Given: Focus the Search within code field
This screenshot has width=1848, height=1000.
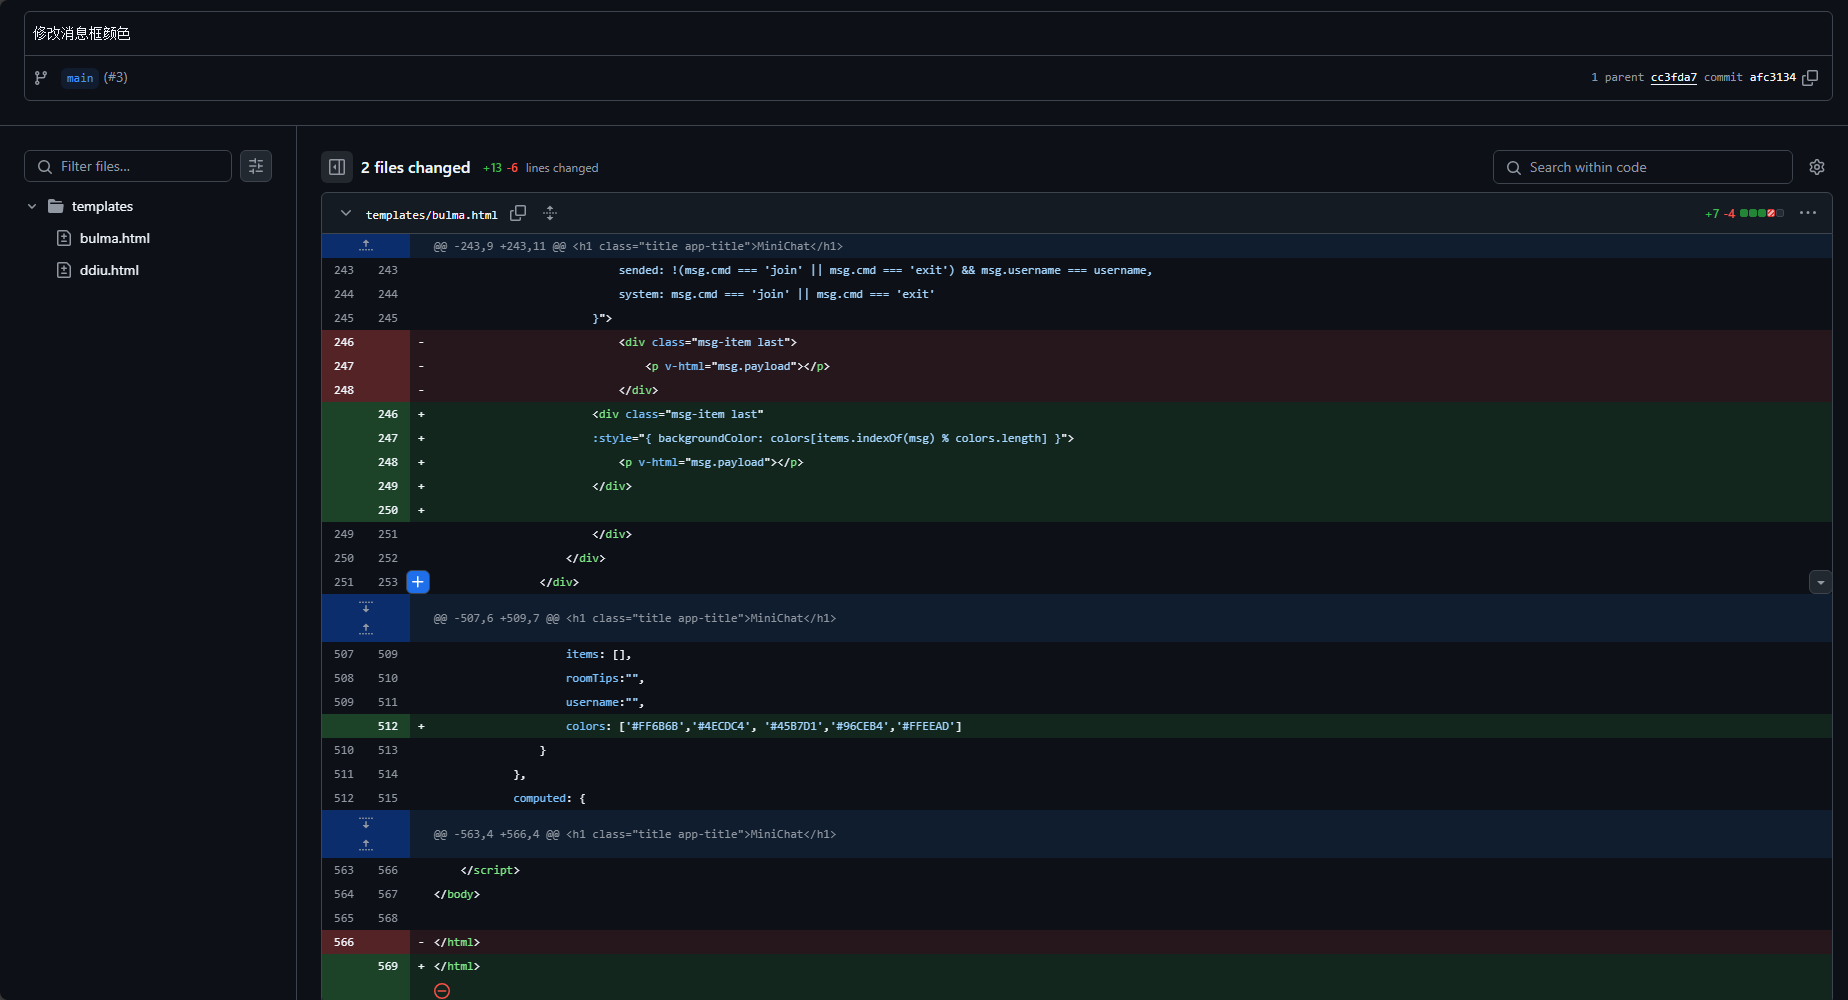Looking at the screenshot, I should (1643, 167).
